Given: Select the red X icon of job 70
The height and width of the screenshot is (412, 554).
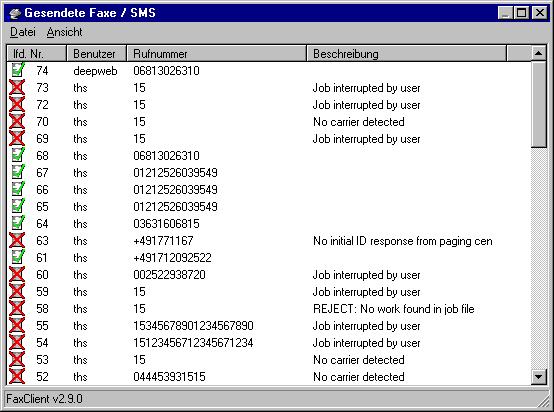Looking at the screenshot, I should point(17,121).
